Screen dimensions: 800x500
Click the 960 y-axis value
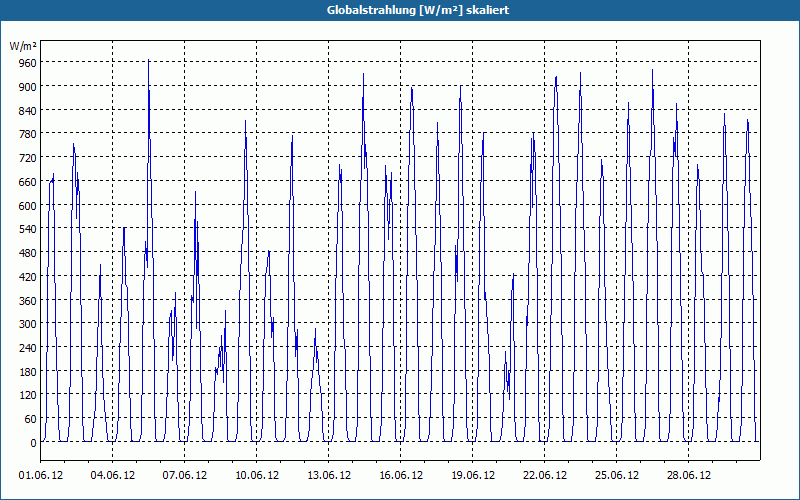click(x=28, y=63)
